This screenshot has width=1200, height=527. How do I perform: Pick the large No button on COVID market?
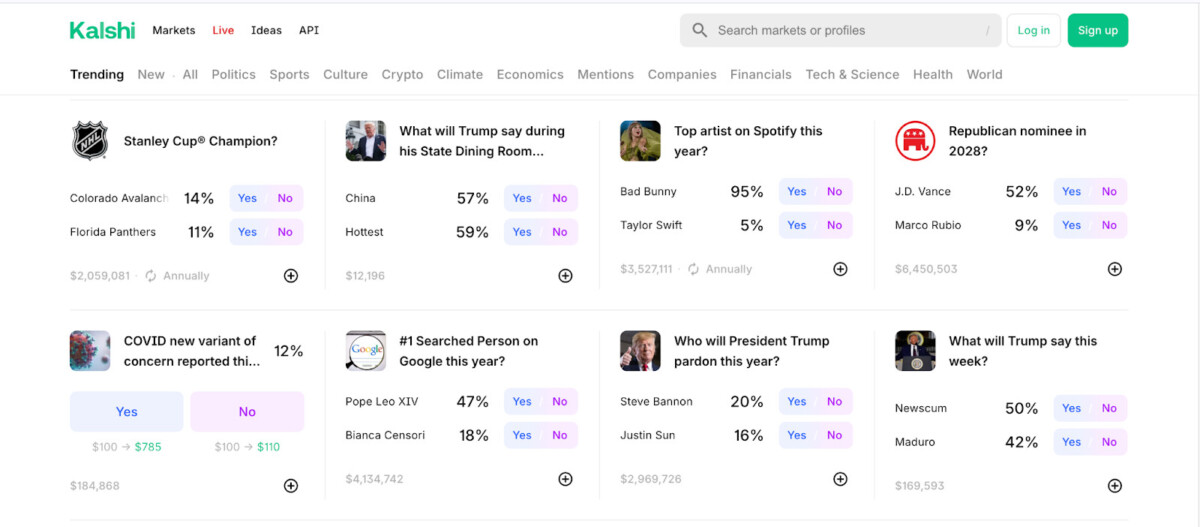tap(247, 411)
